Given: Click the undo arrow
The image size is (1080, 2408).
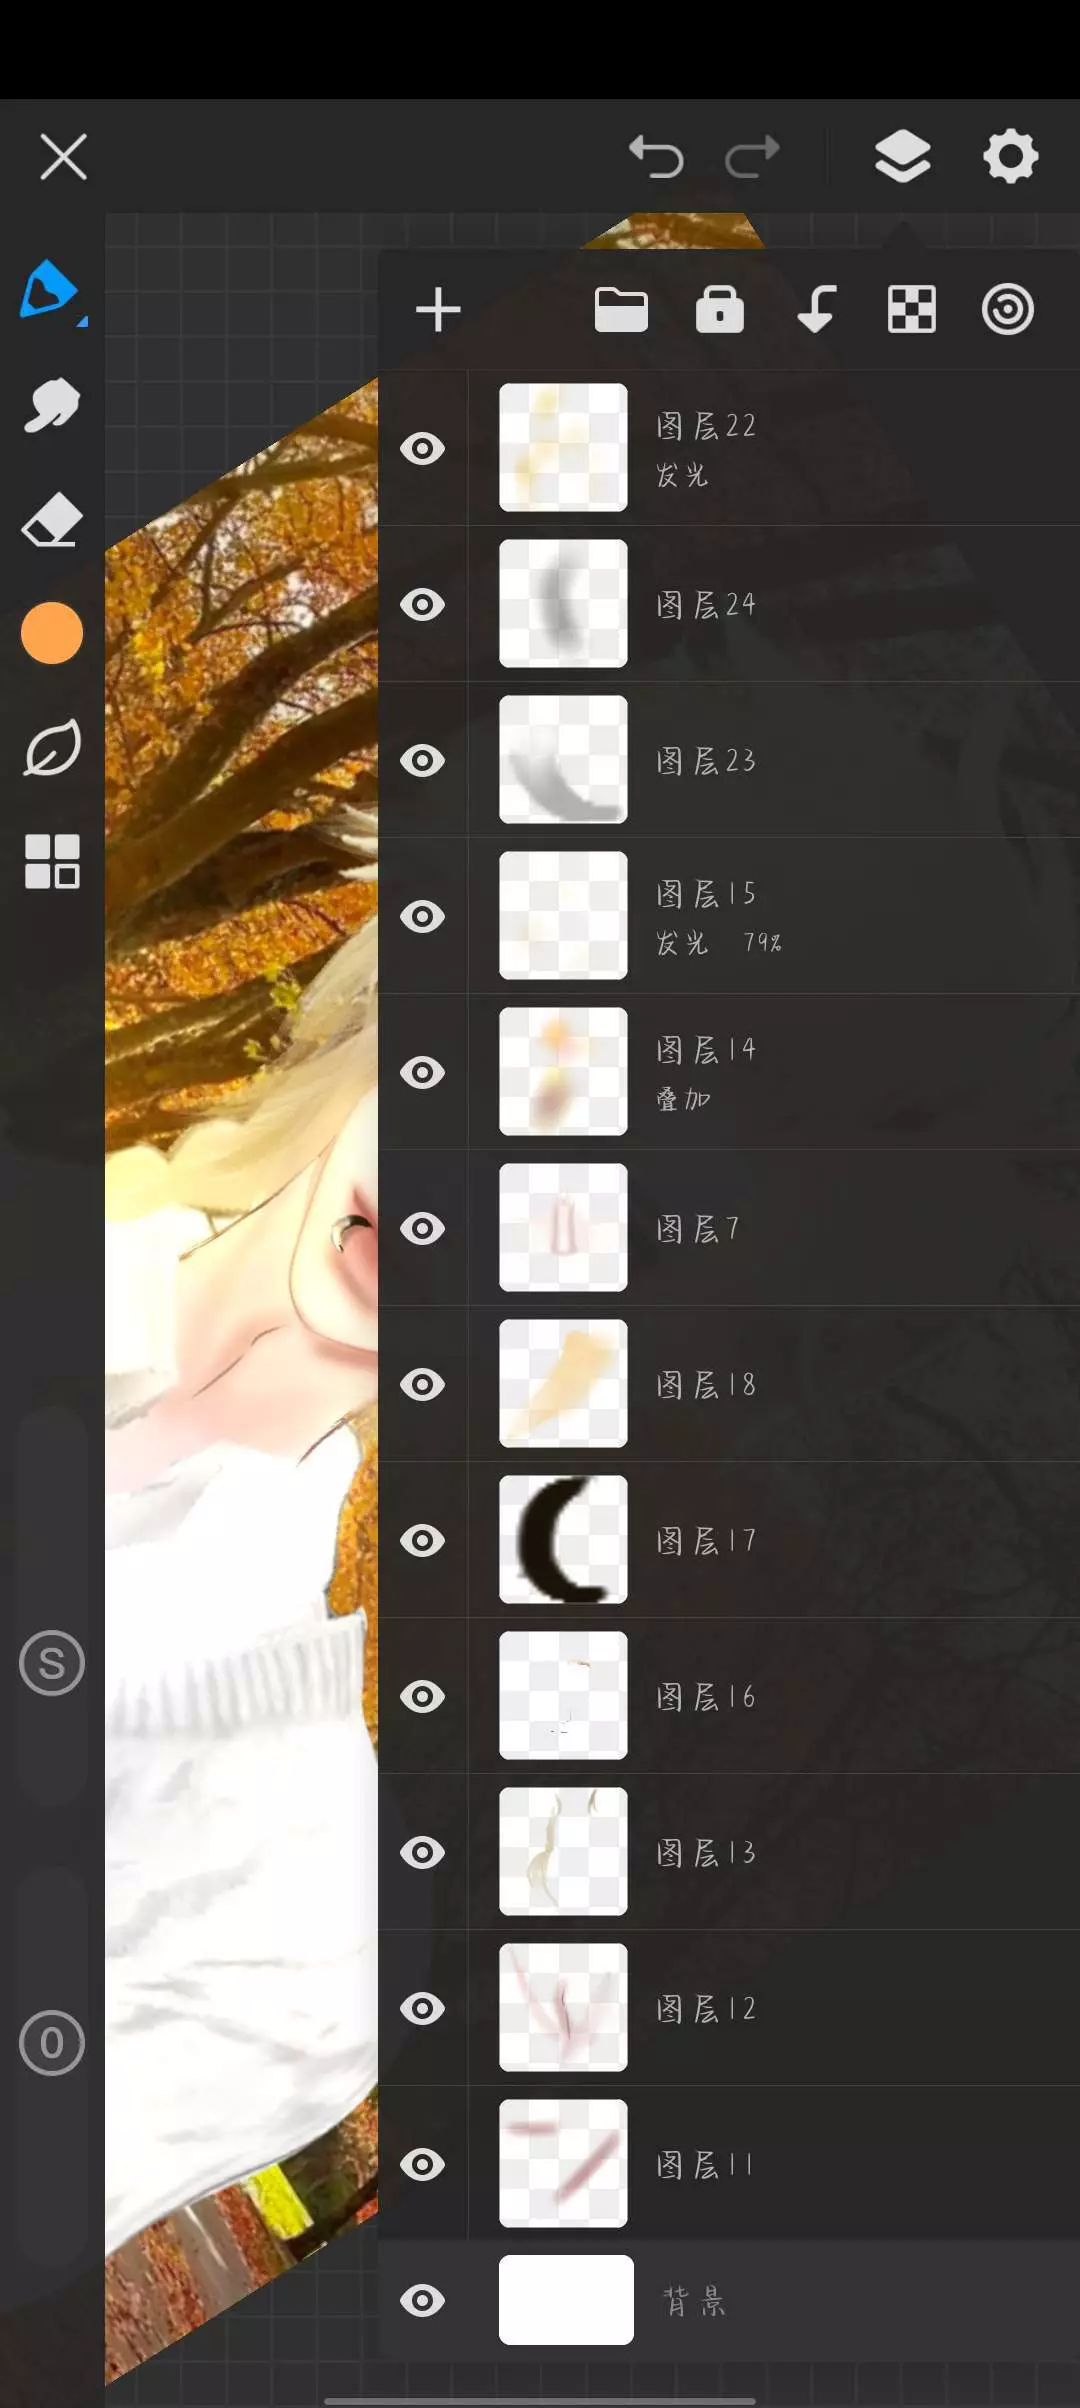Looking at the screenshot, I should point(656,157).
